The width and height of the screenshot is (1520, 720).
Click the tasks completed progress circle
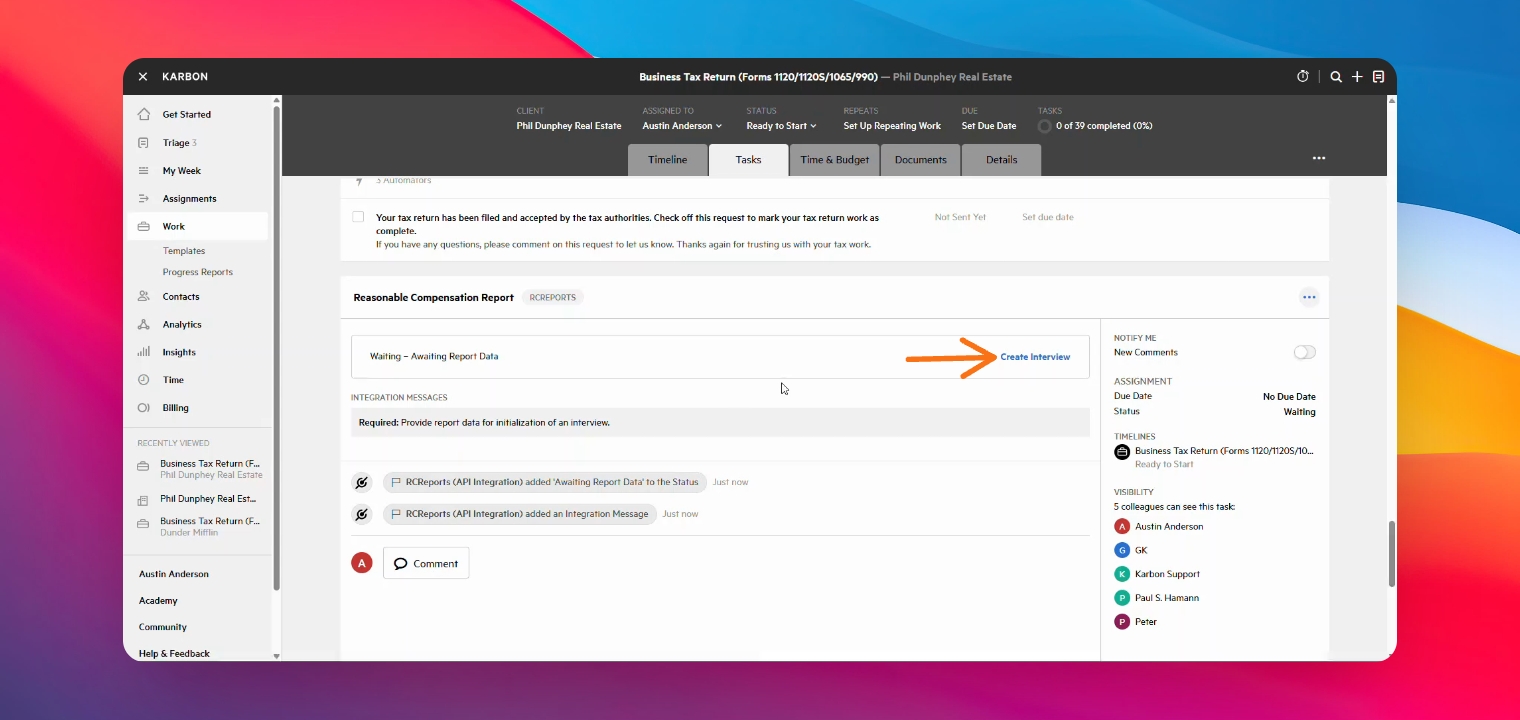point(1045,126)
